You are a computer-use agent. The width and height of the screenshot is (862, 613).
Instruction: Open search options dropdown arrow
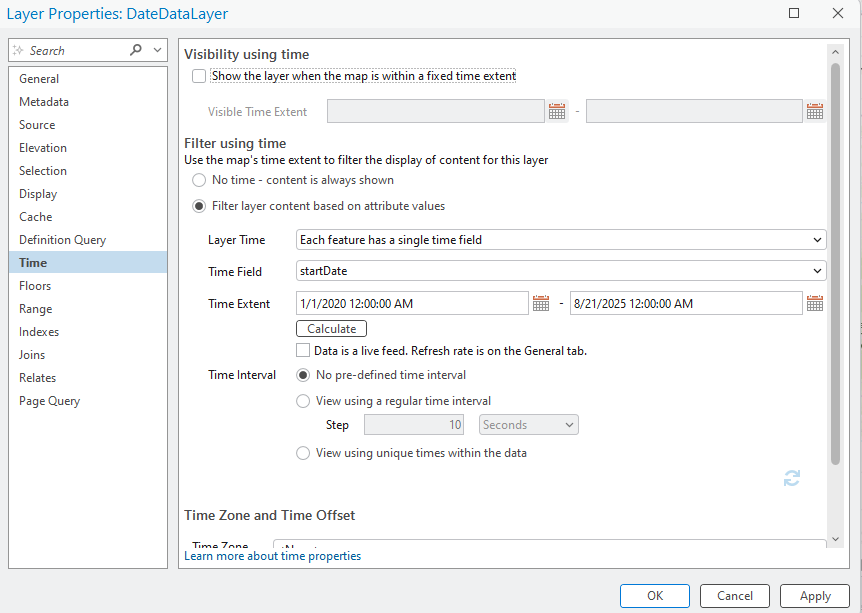[x=157, y=50]
